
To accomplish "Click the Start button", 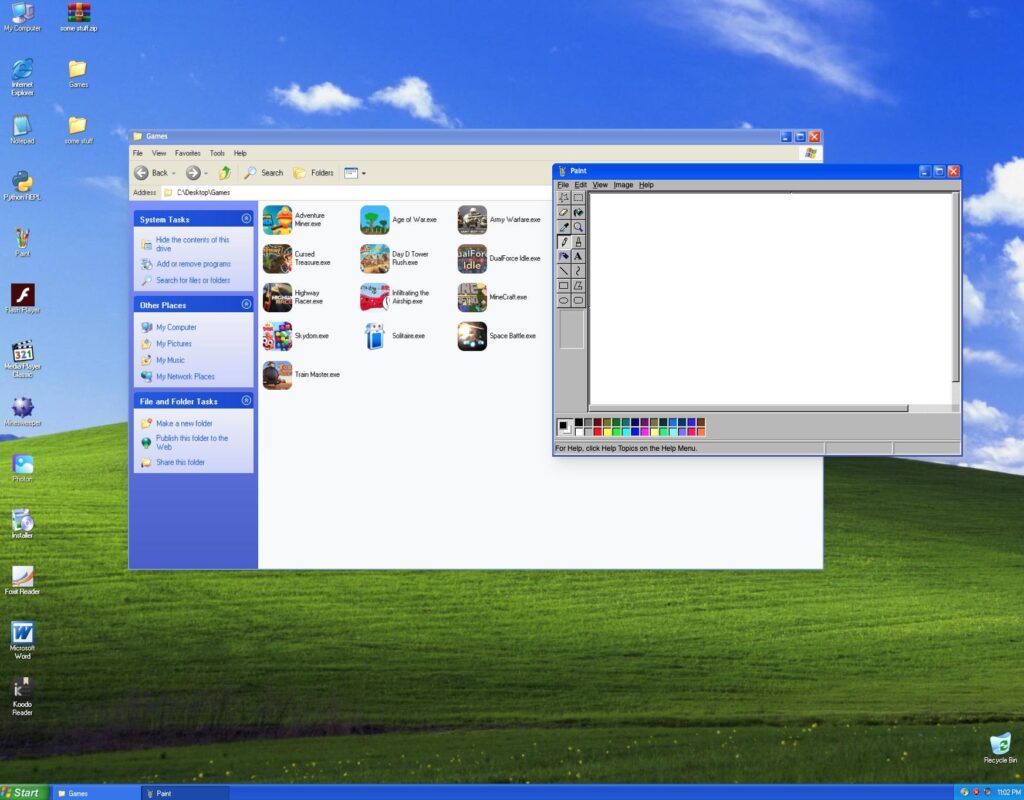I will point(22,792).
